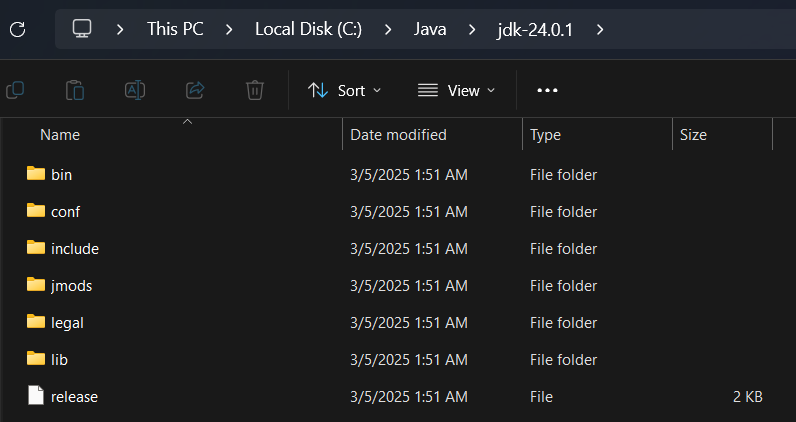Expand chevron after This PC

pos(229,29)
